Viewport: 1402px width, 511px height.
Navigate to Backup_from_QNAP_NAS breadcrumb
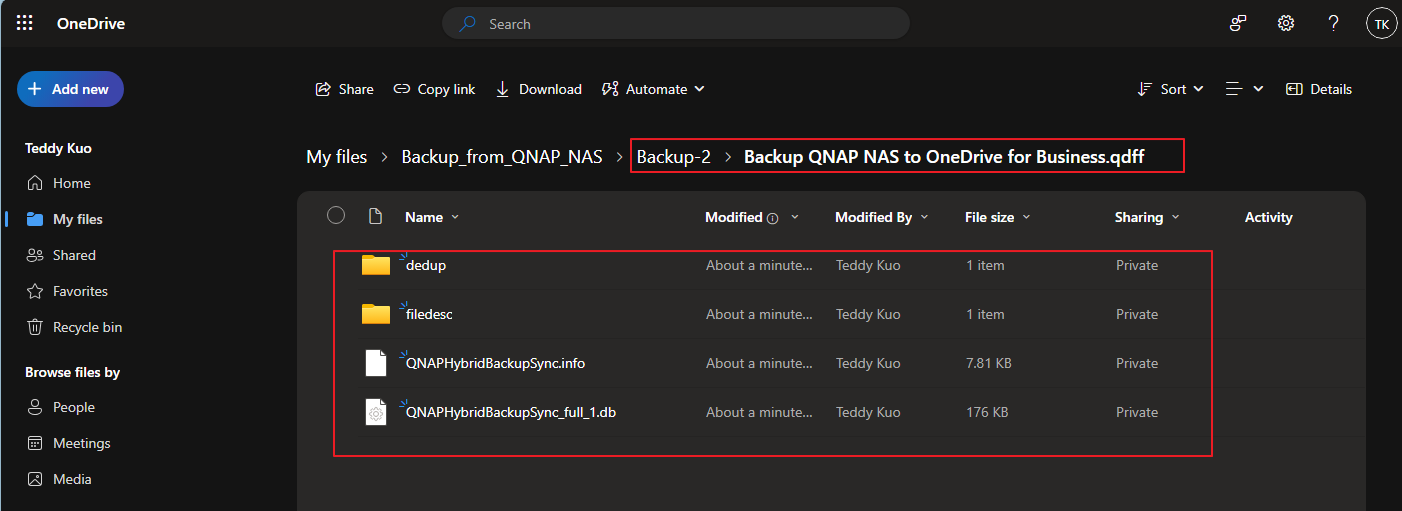[502, 157]
